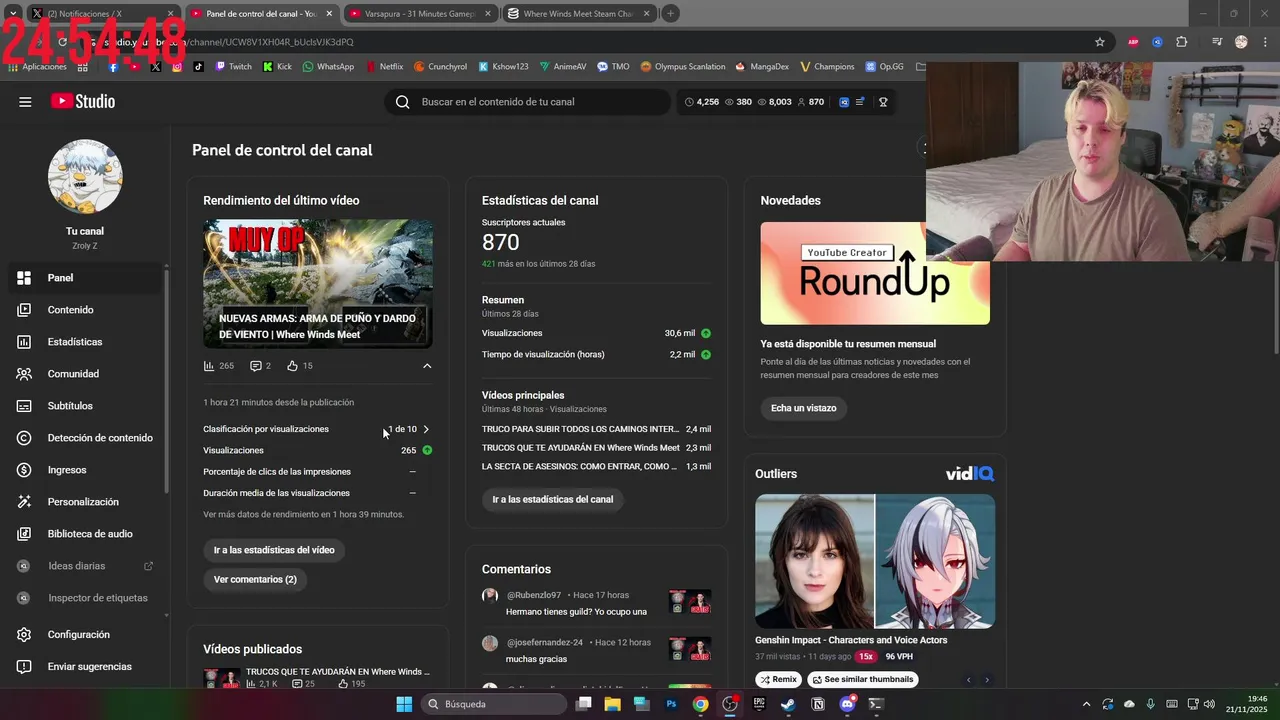1280x720 pixels.
Task: Go to next outlier with right arrow
Action: pos(987,680)
